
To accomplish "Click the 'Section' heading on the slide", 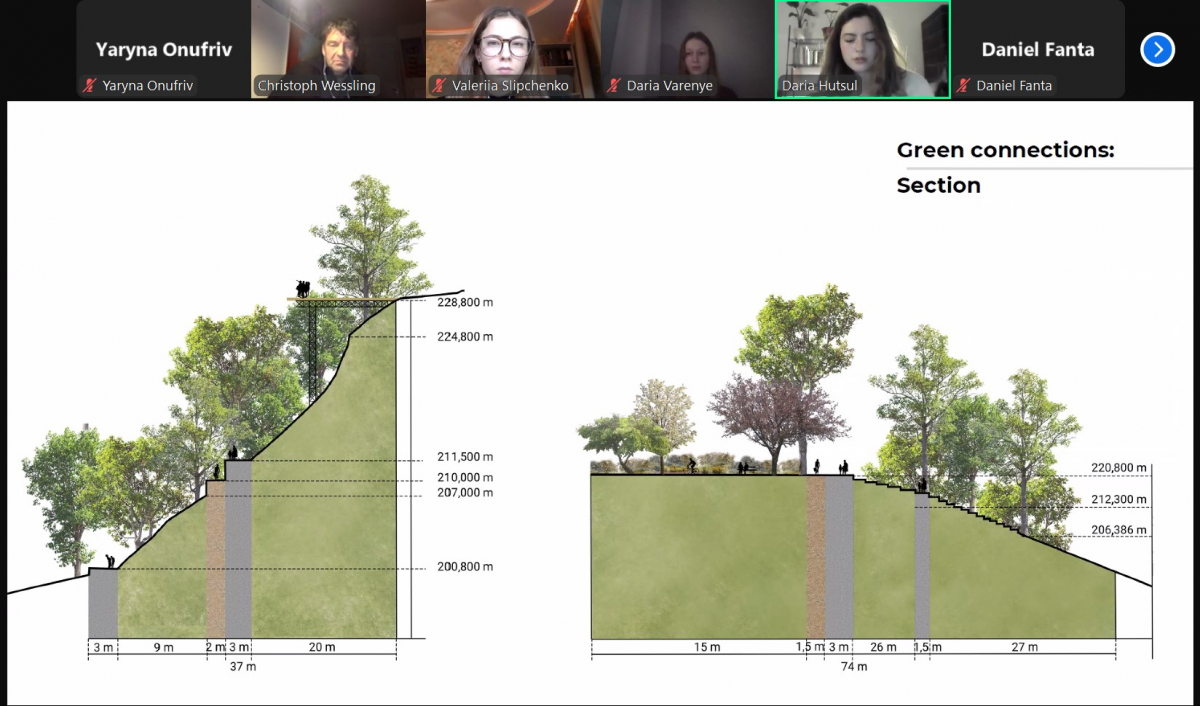I will [x=938, y=186].
